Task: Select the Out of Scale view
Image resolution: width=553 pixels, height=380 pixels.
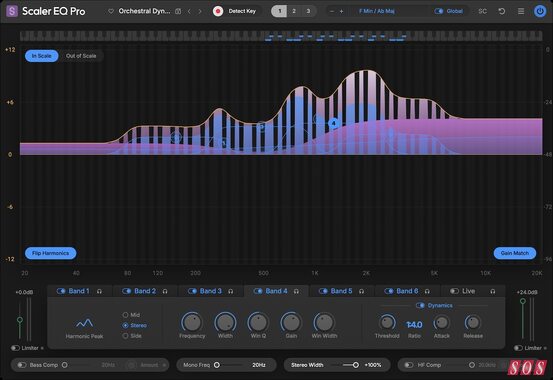Action: click(x=81, y=56)
